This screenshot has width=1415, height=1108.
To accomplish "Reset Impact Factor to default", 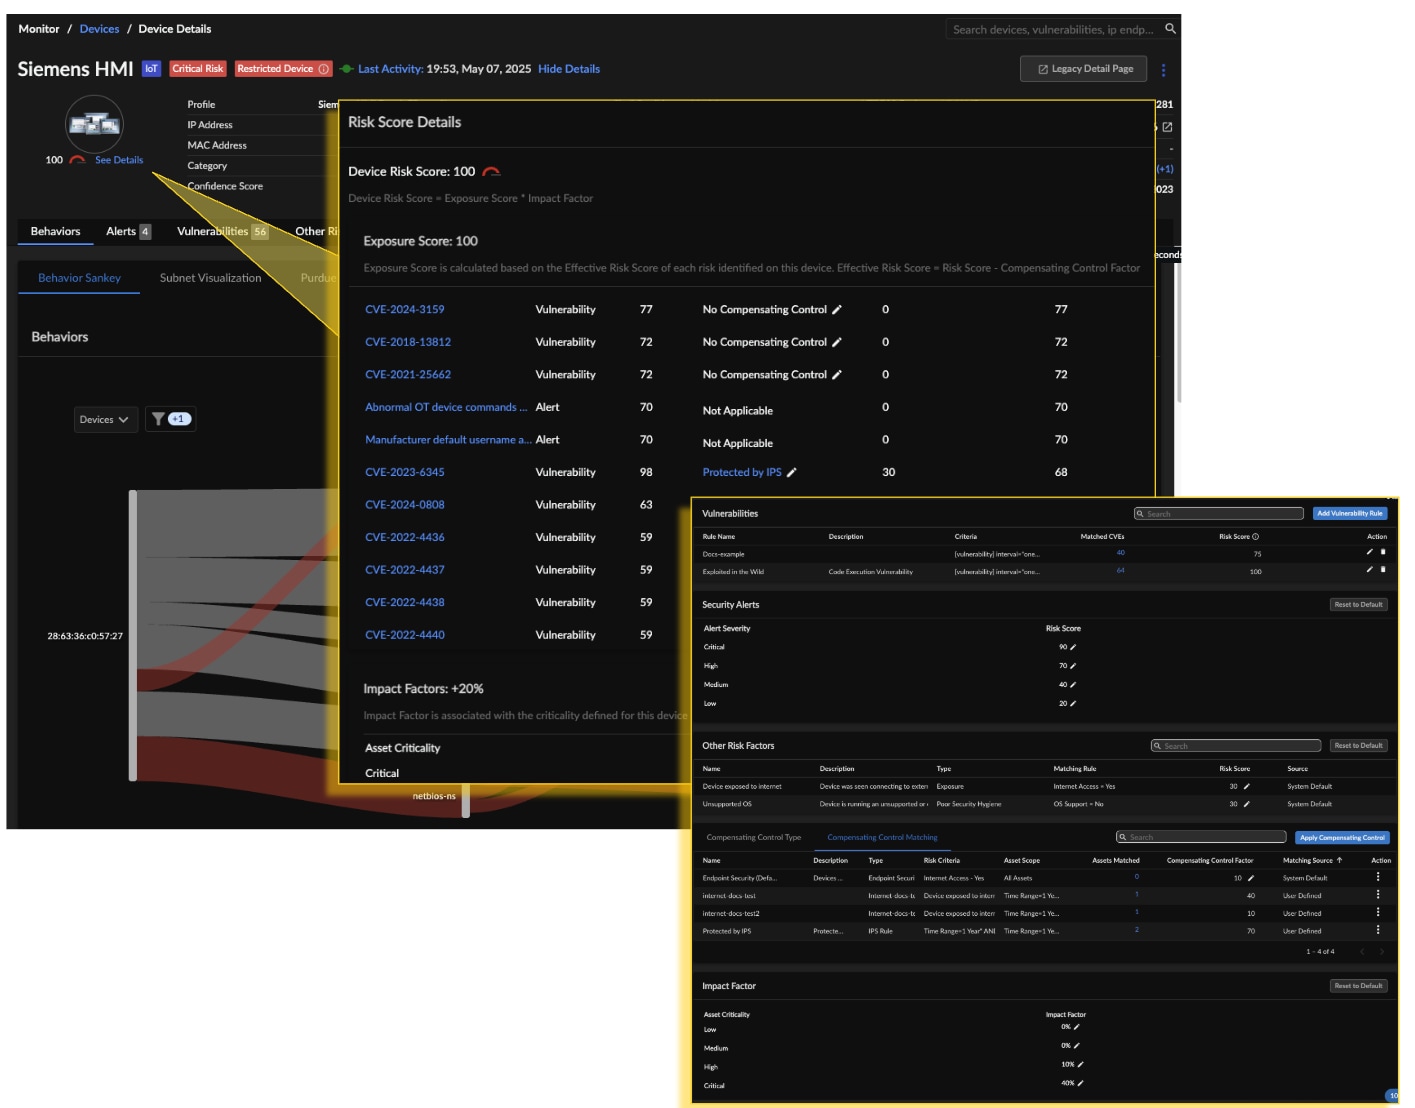I will click(1358, 985).
